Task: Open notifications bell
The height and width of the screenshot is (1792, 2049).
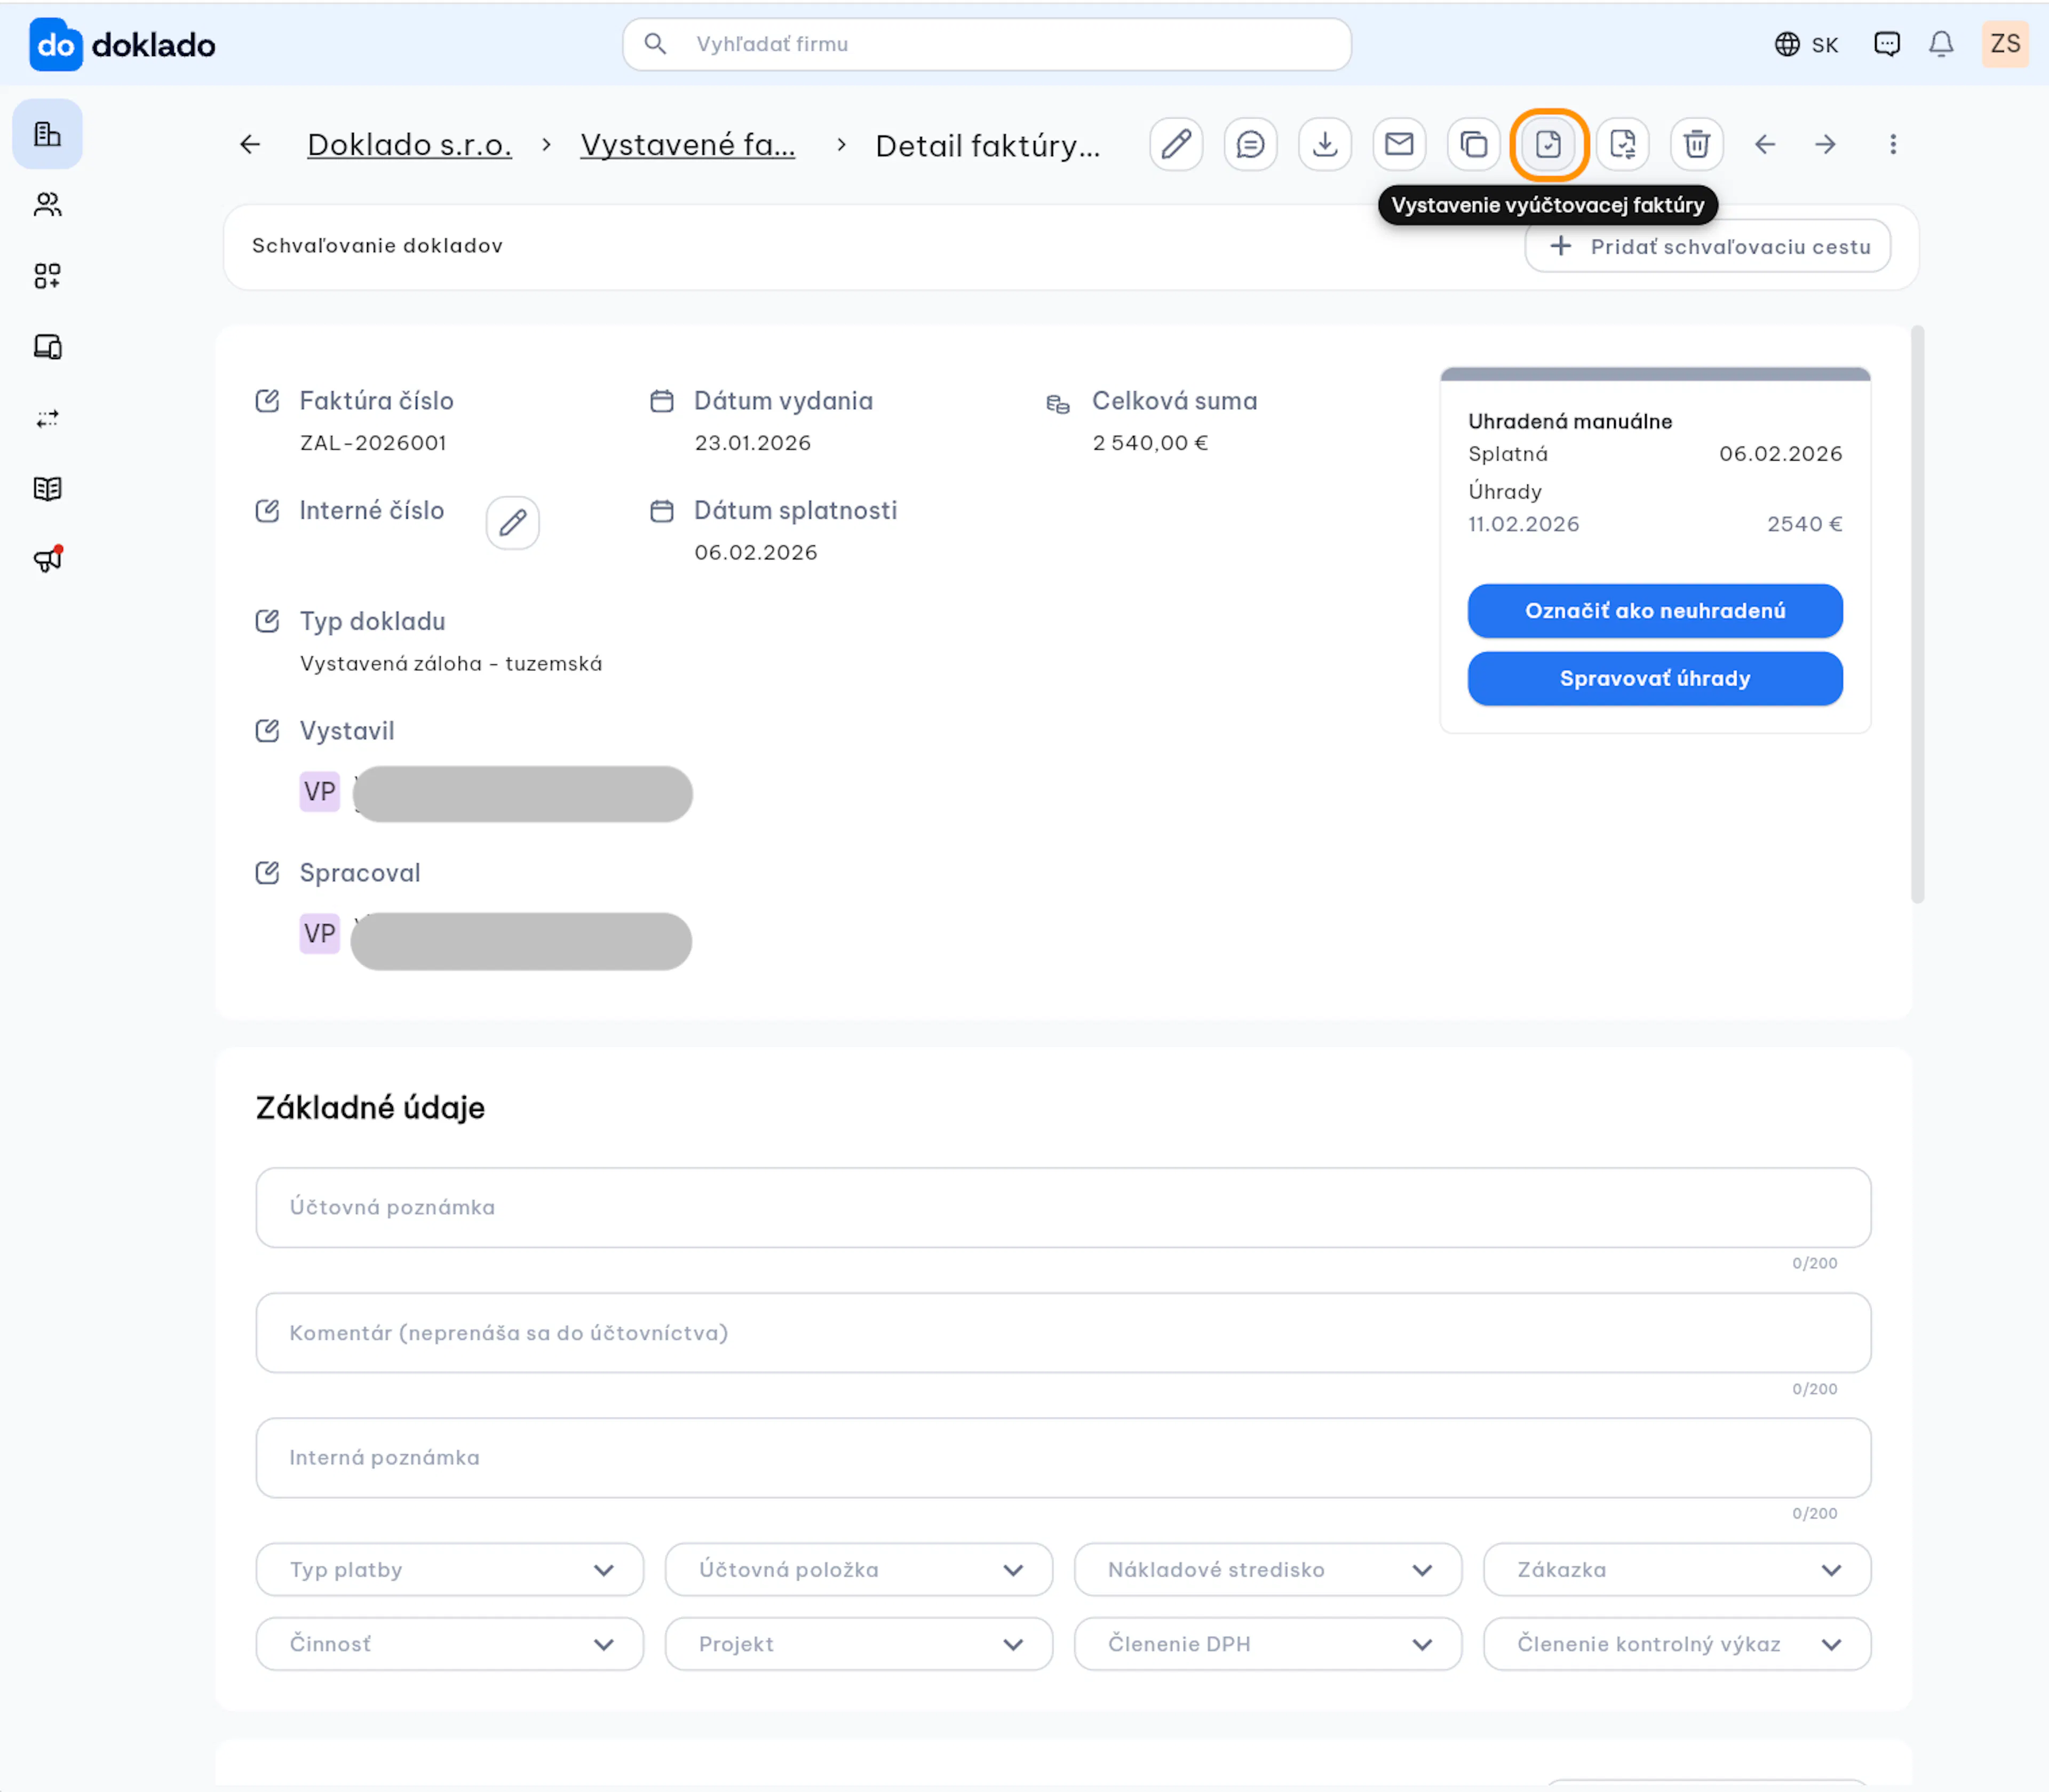Action: (1941, 44)
